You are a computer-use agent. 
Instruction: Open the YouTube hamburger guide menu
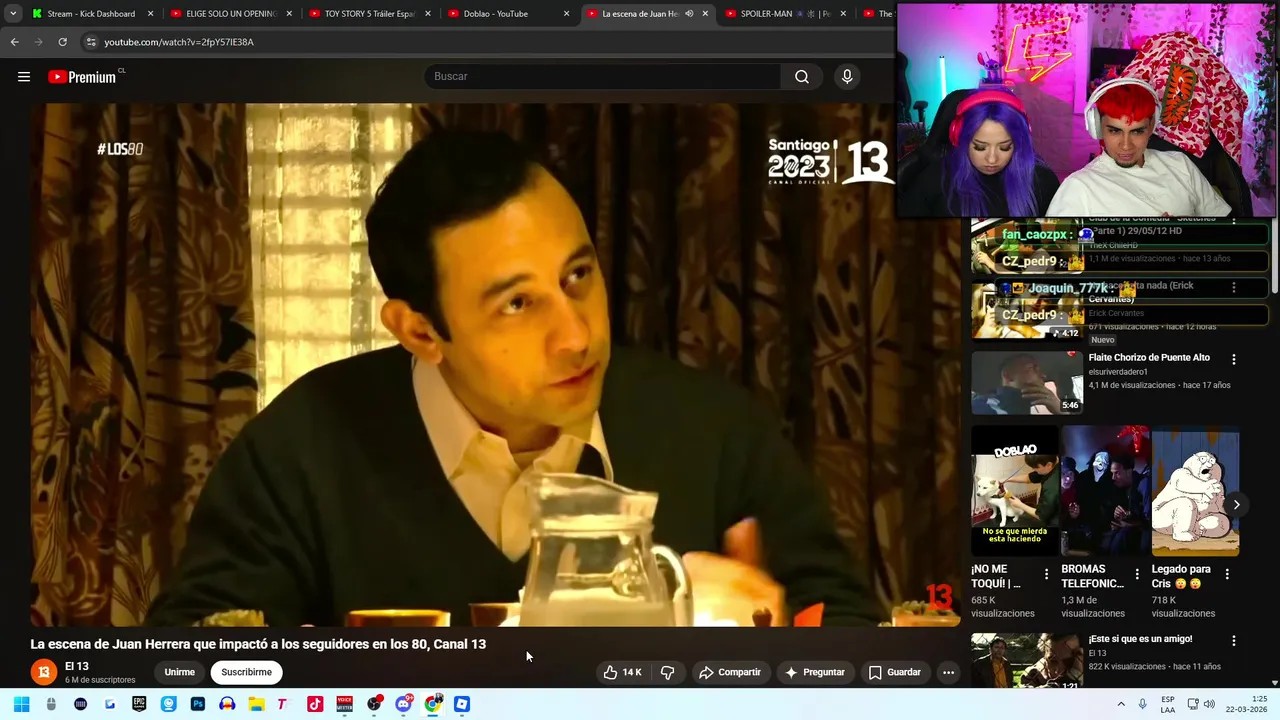pos(24,77)
